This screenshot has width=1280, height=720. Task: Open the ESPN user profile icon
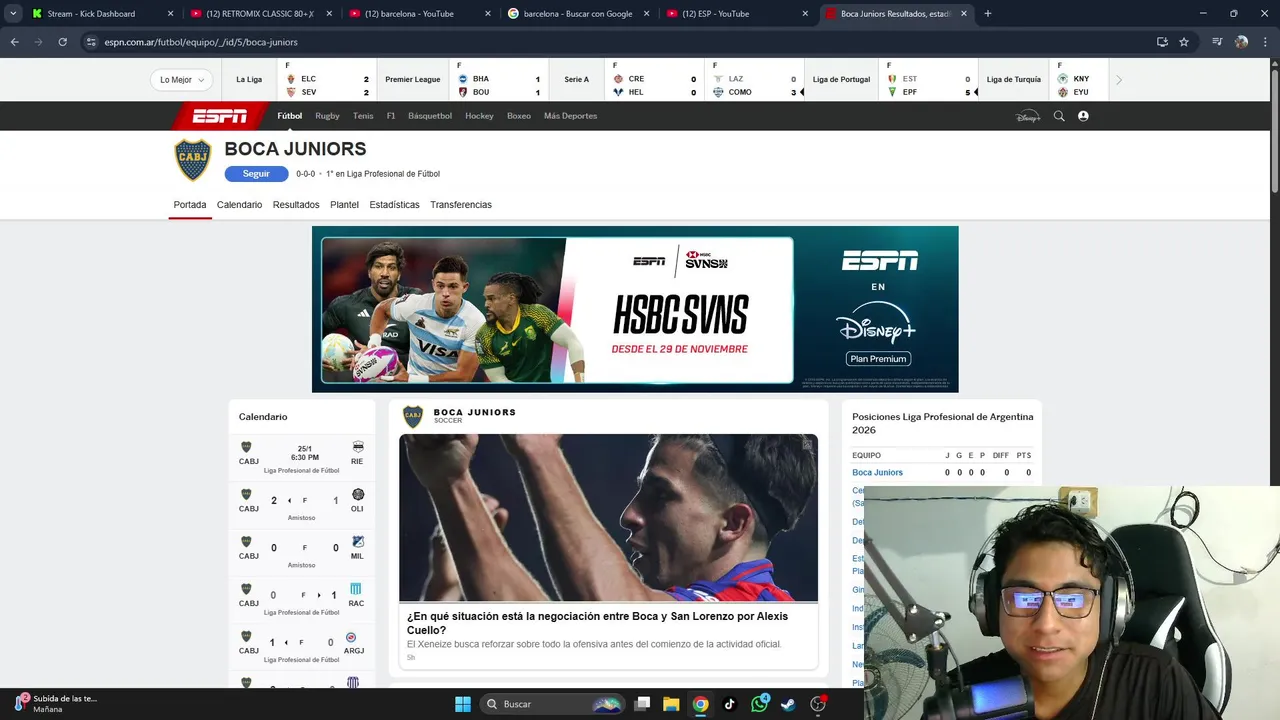click(1083, 116)
